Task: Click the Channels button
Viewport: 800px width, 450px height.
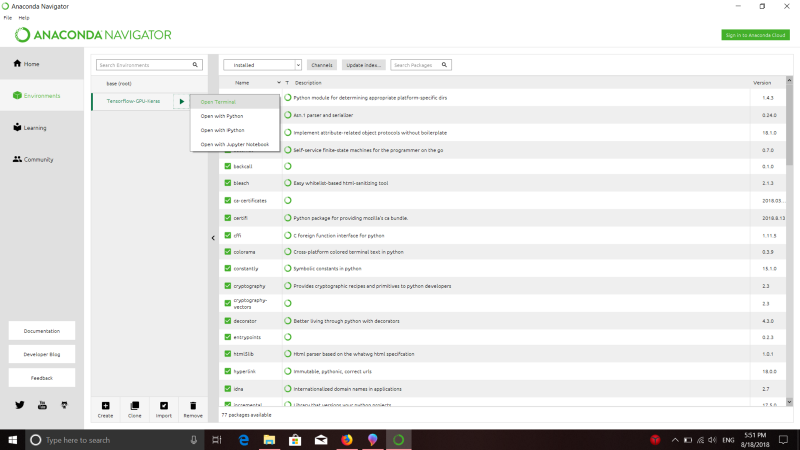Action: 322,65
